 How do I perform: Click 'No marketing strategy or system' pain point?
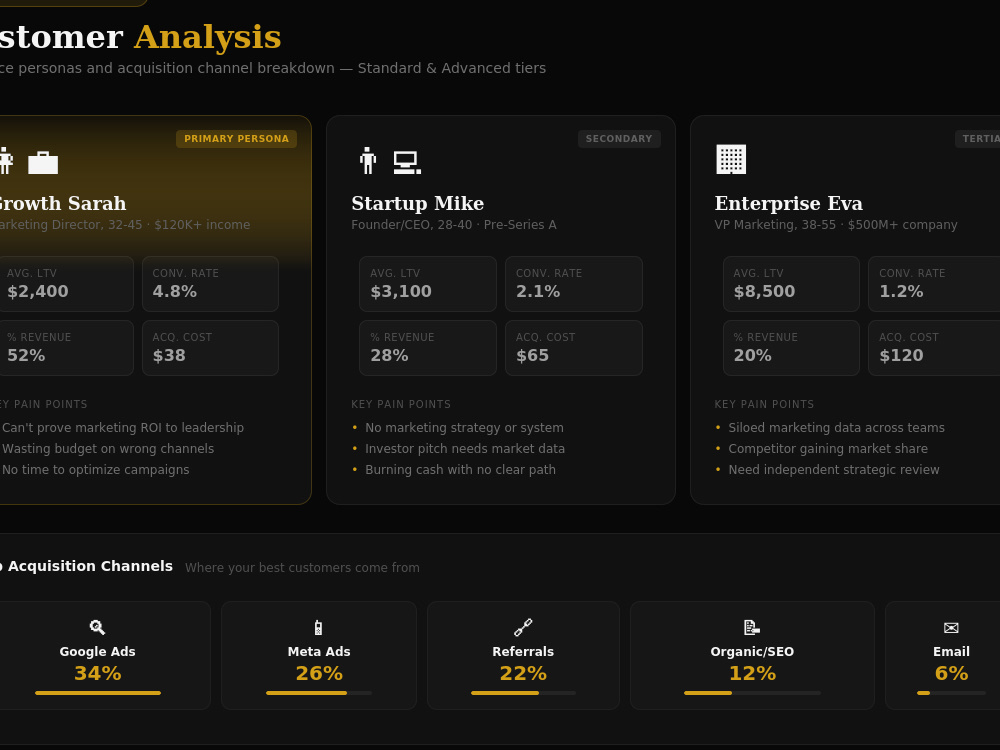coord(464,428)
